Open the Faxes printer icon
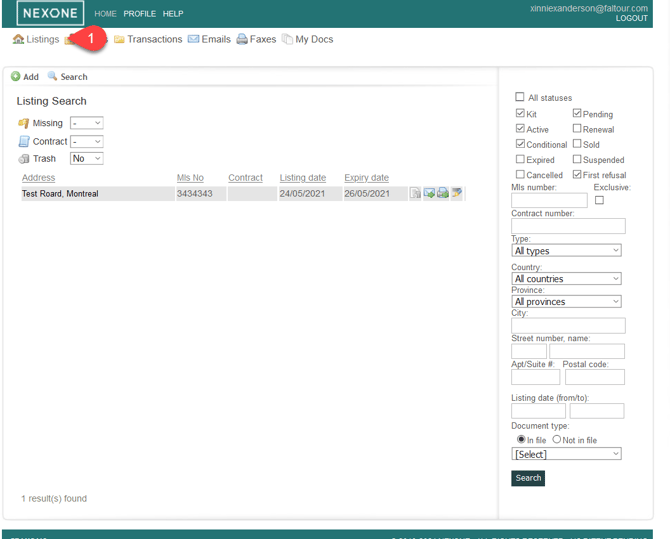670x539 pixels. (x=242, y=39)
